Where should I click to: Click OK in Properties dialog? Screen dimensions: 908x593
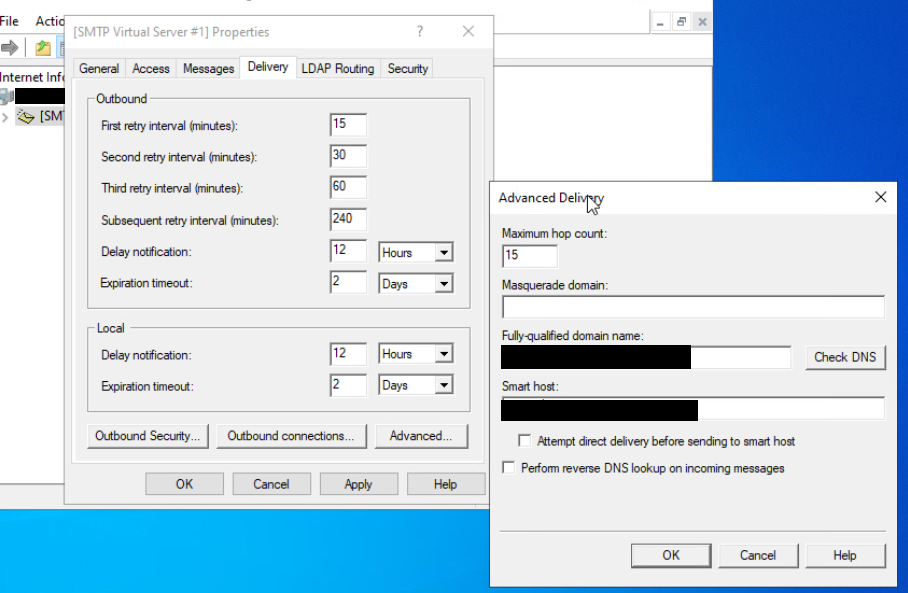click(x=184, y=484)
